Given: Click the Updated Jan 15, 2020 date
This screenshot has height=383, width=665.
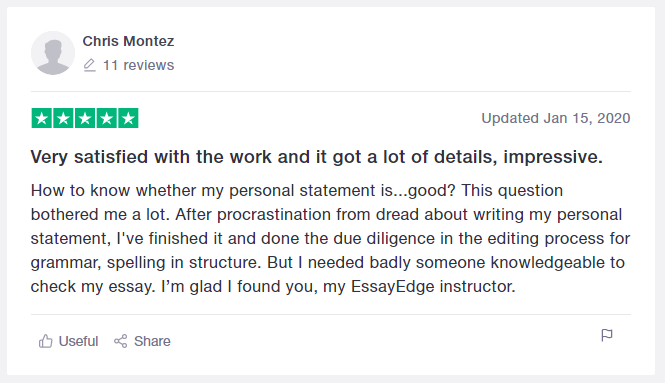Looking at the screenshot, I should tap(556, 118).
